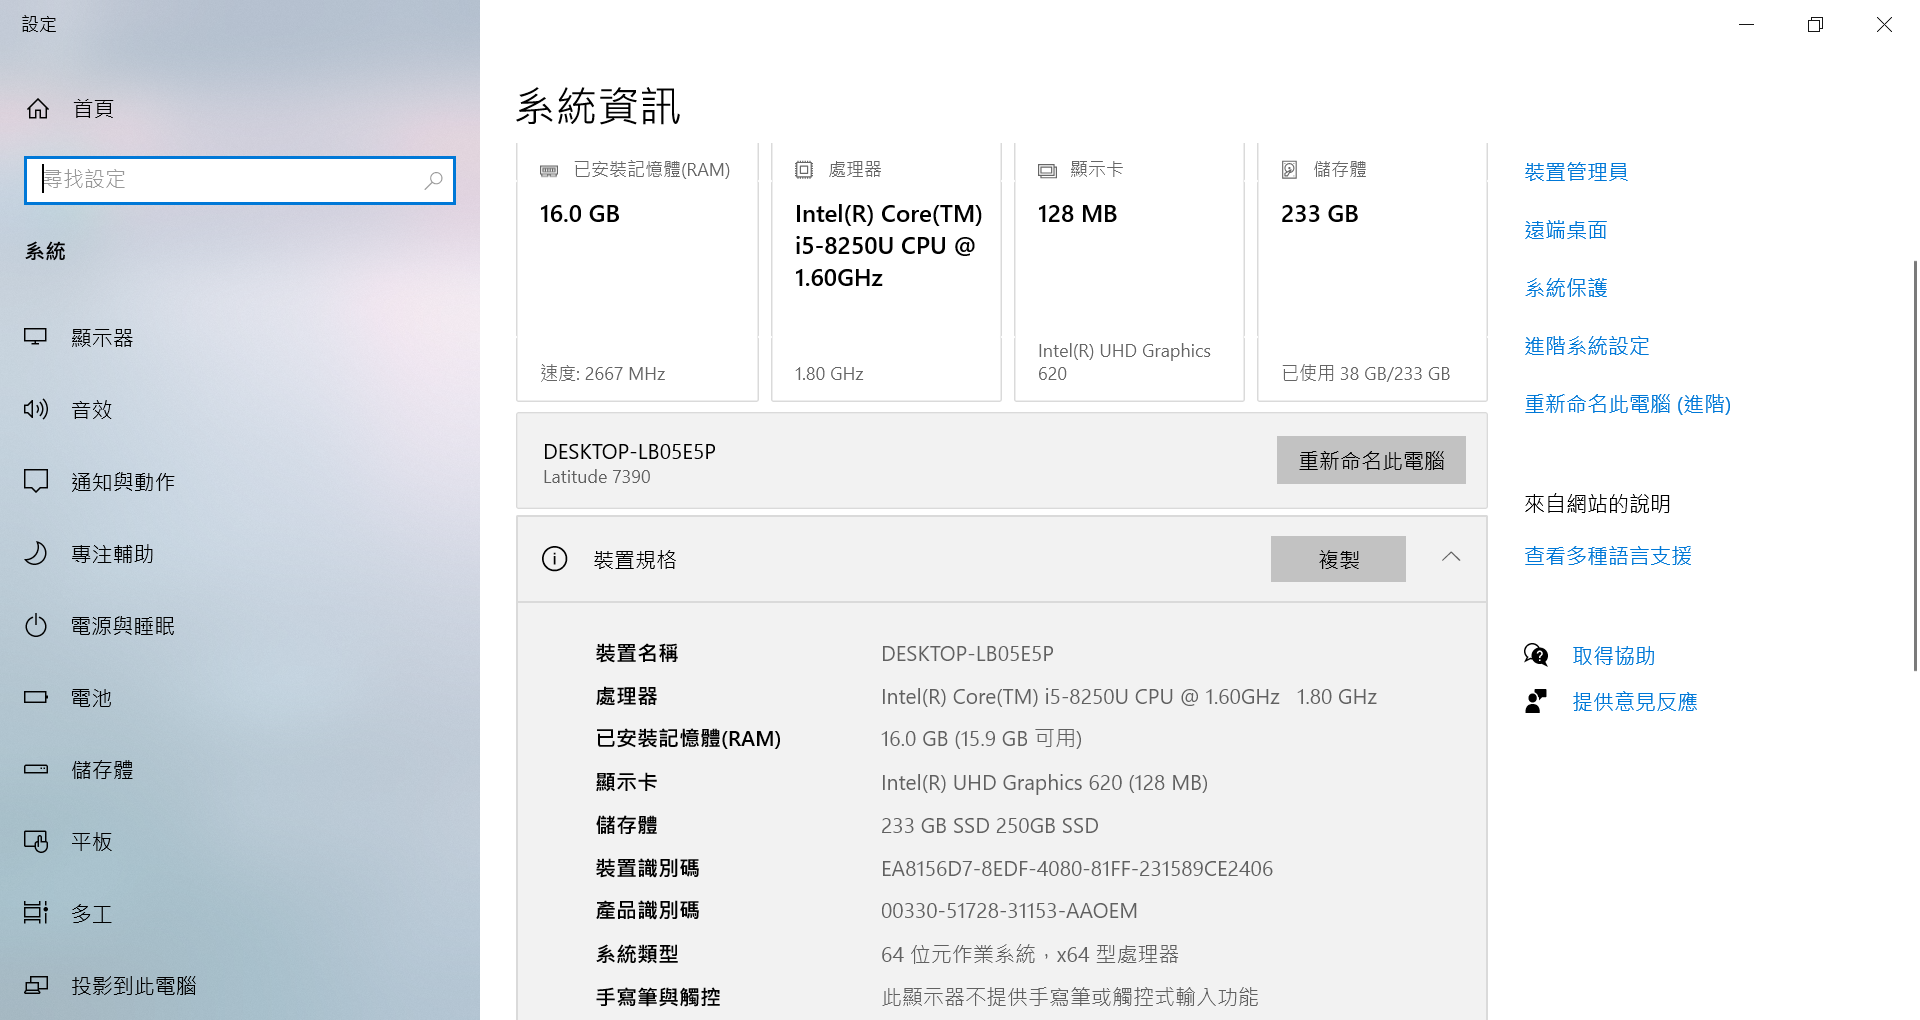Click the notification bubble icon beside 通知與動作
The image size is (1920, 1020).
point(36,481)
